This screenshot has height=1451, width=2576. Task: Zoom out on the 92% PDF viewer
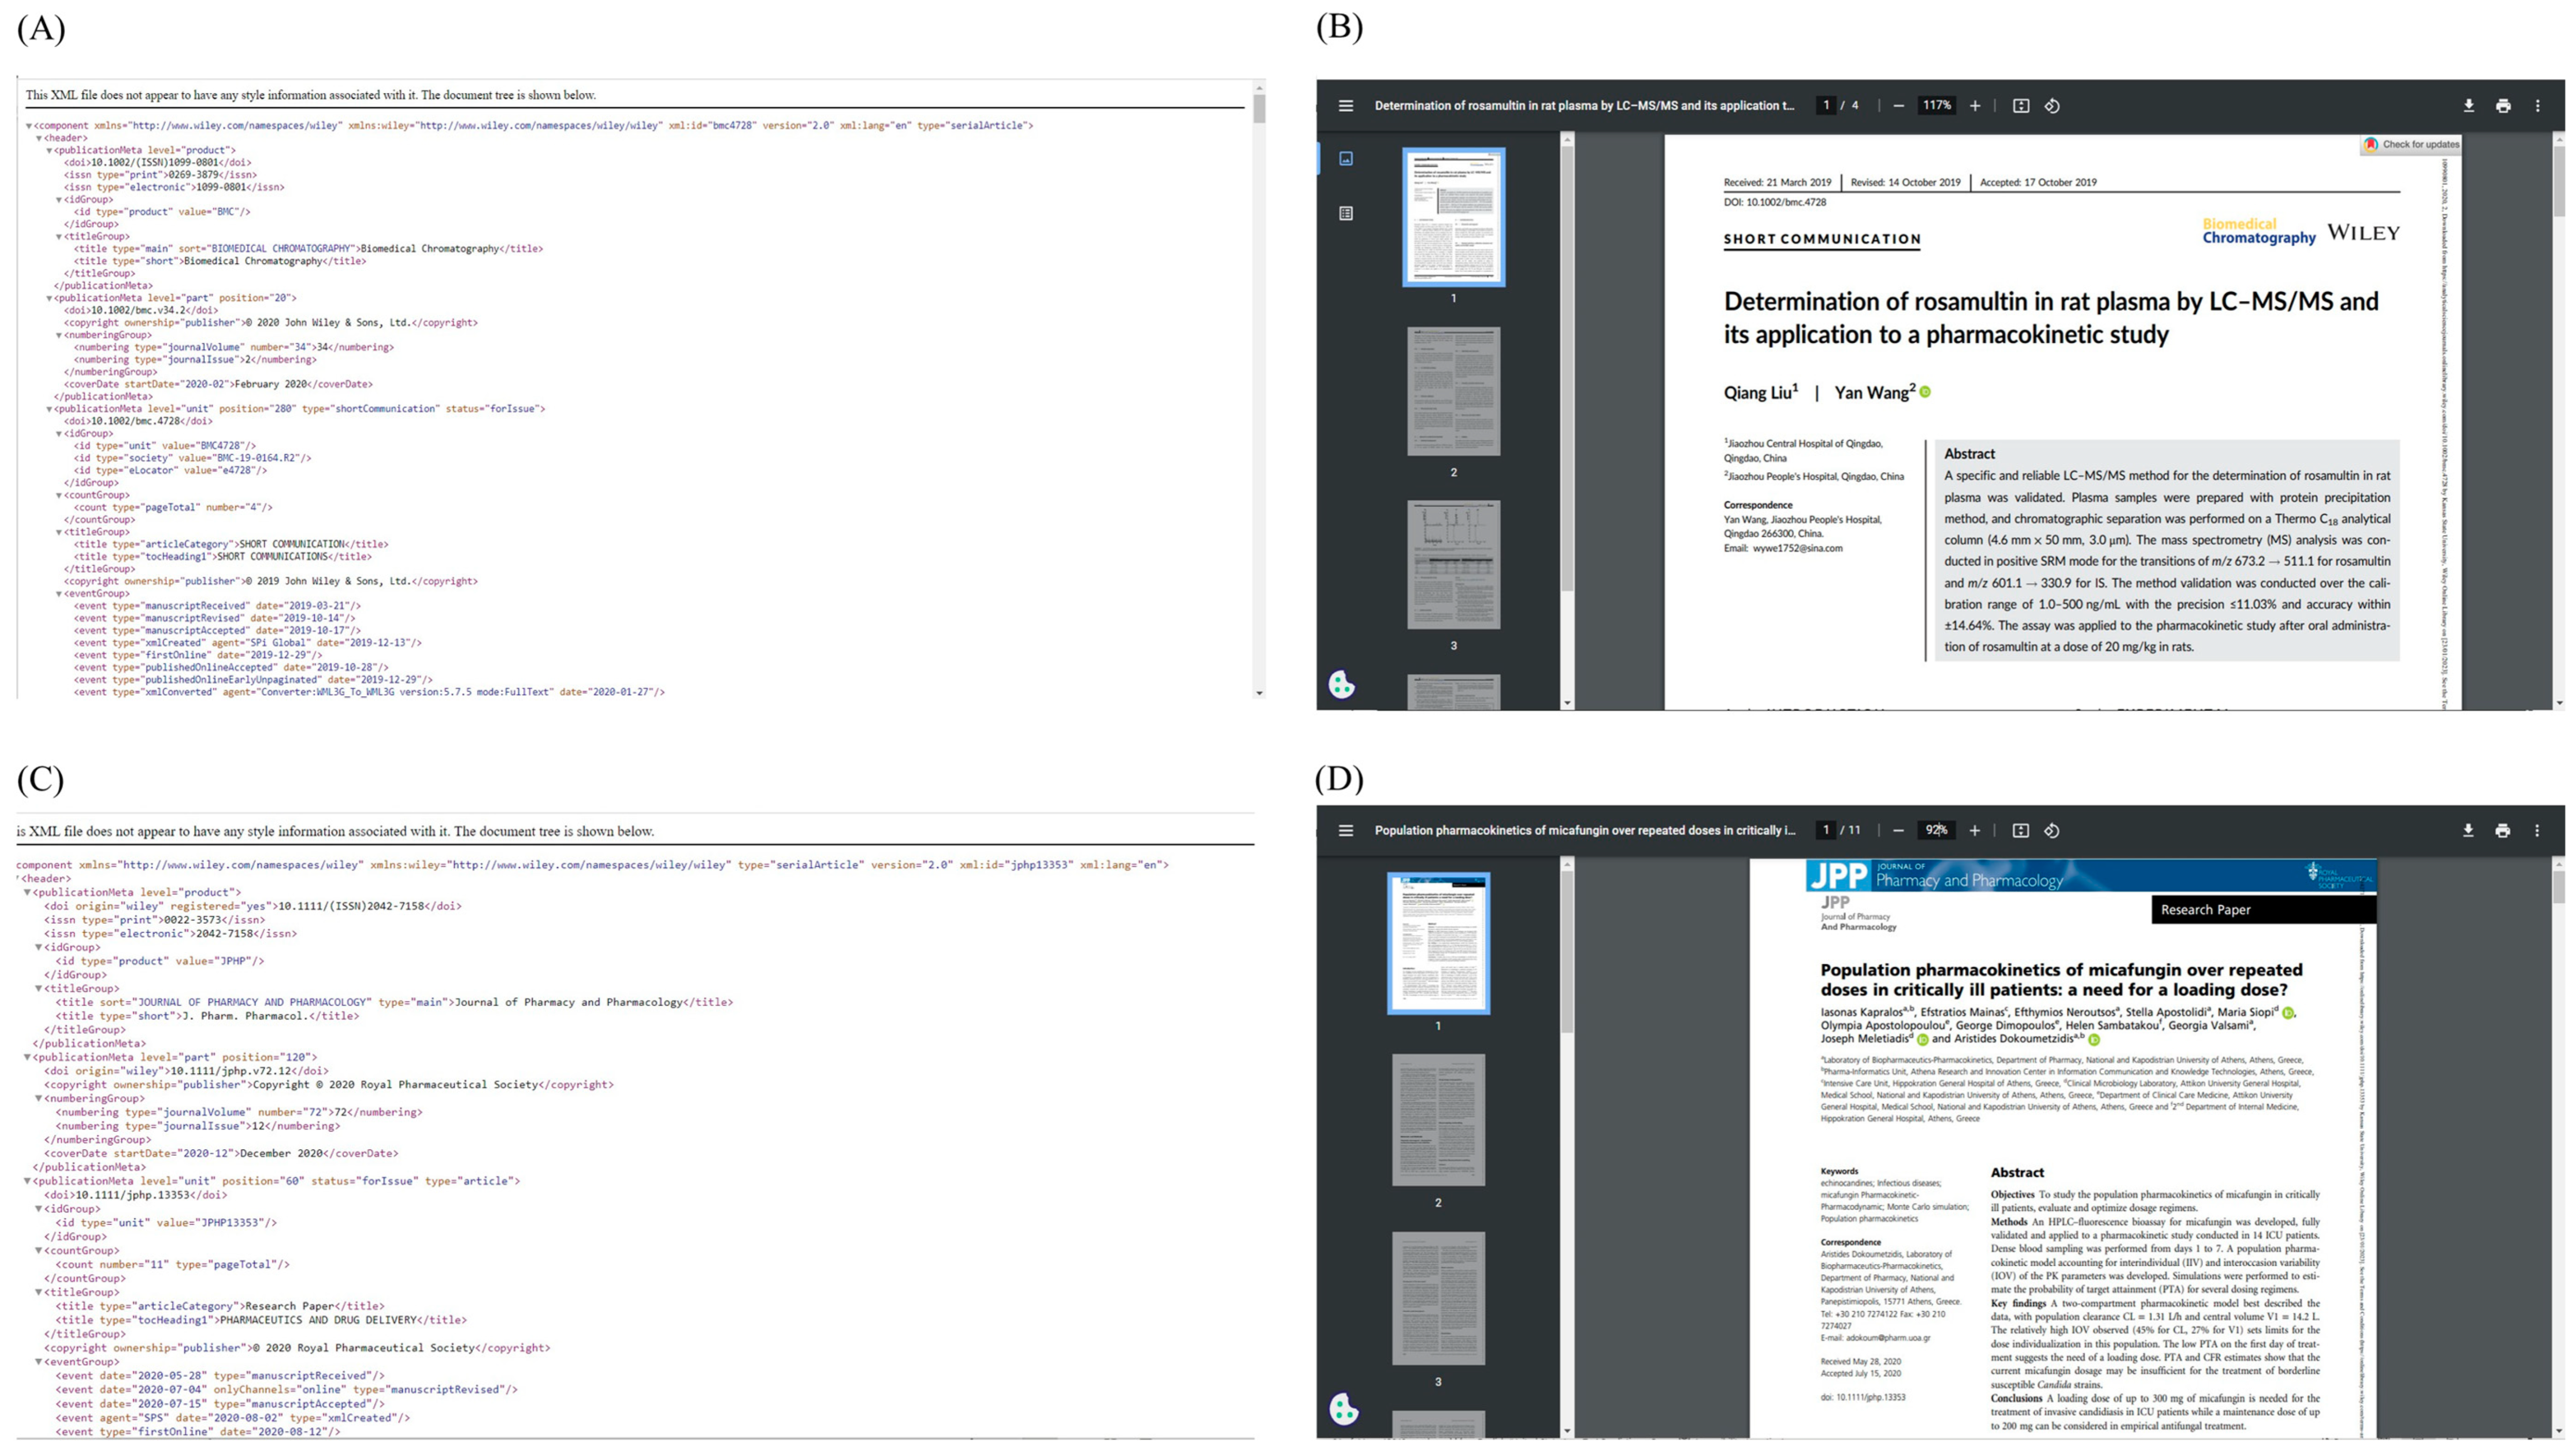pyautogui.click(x=1898, y=831)
